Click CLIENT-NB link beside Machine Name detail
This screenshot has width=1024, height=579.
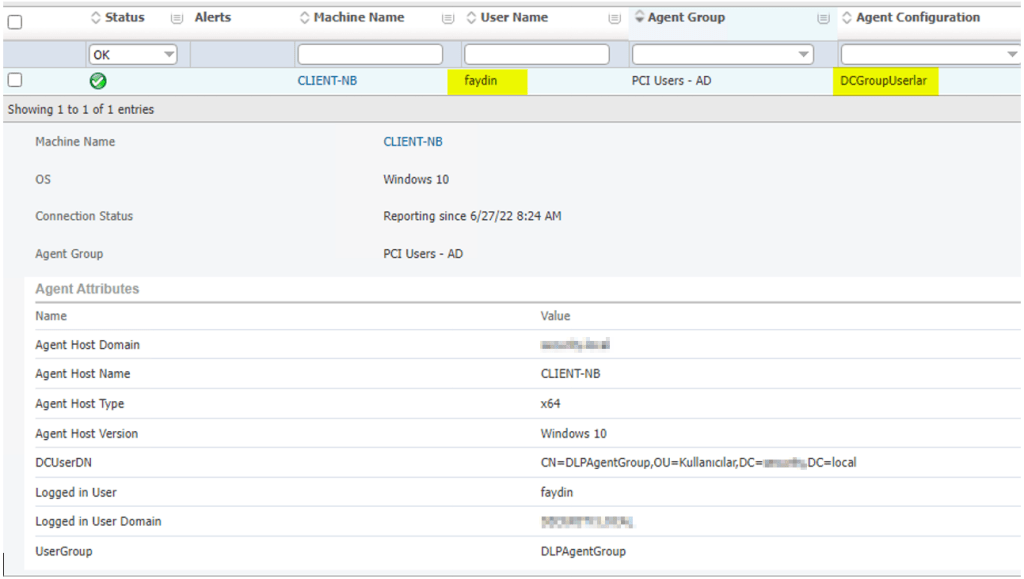[412, 142]
